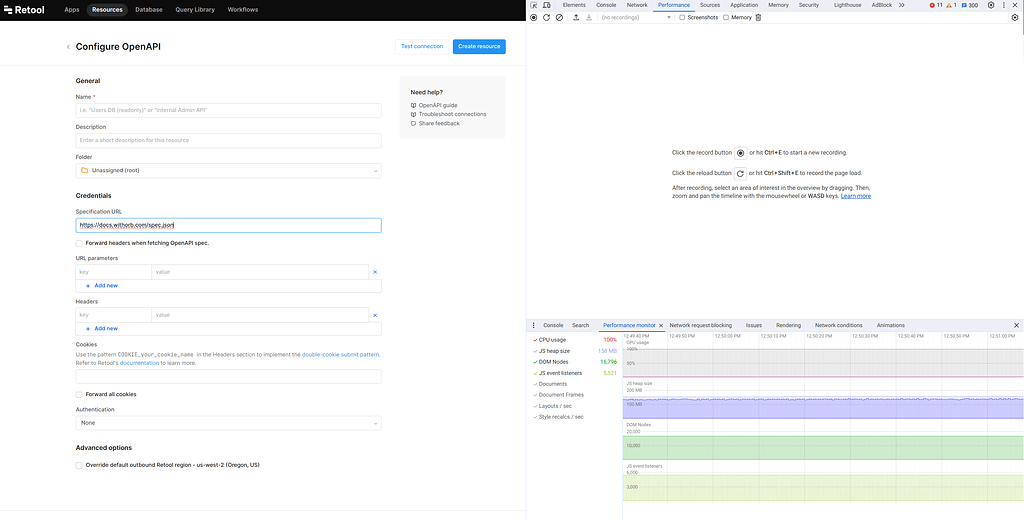1024x520 pixels.
Task: Switch to the Lighthouse tab
Action: [848, 5]
